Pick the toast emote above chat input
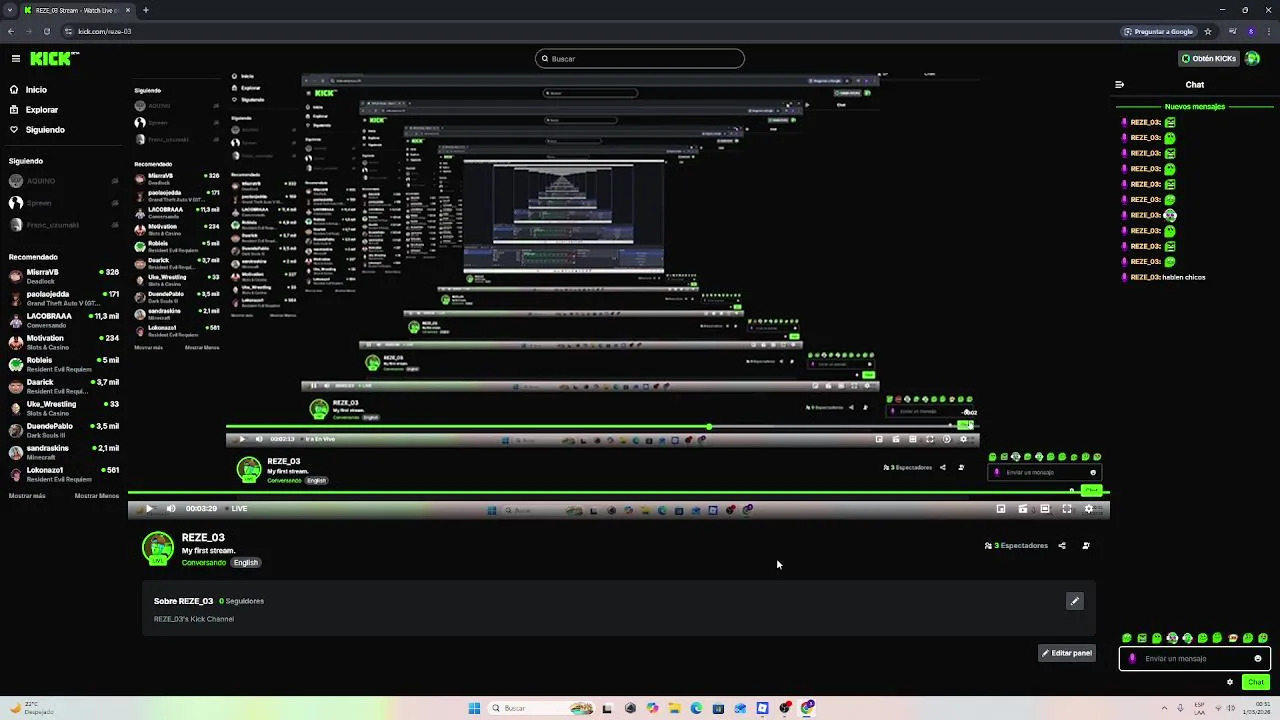The width and height of the screenshot is (1280, 720). pyautogui.click(x=1233, y=638)
